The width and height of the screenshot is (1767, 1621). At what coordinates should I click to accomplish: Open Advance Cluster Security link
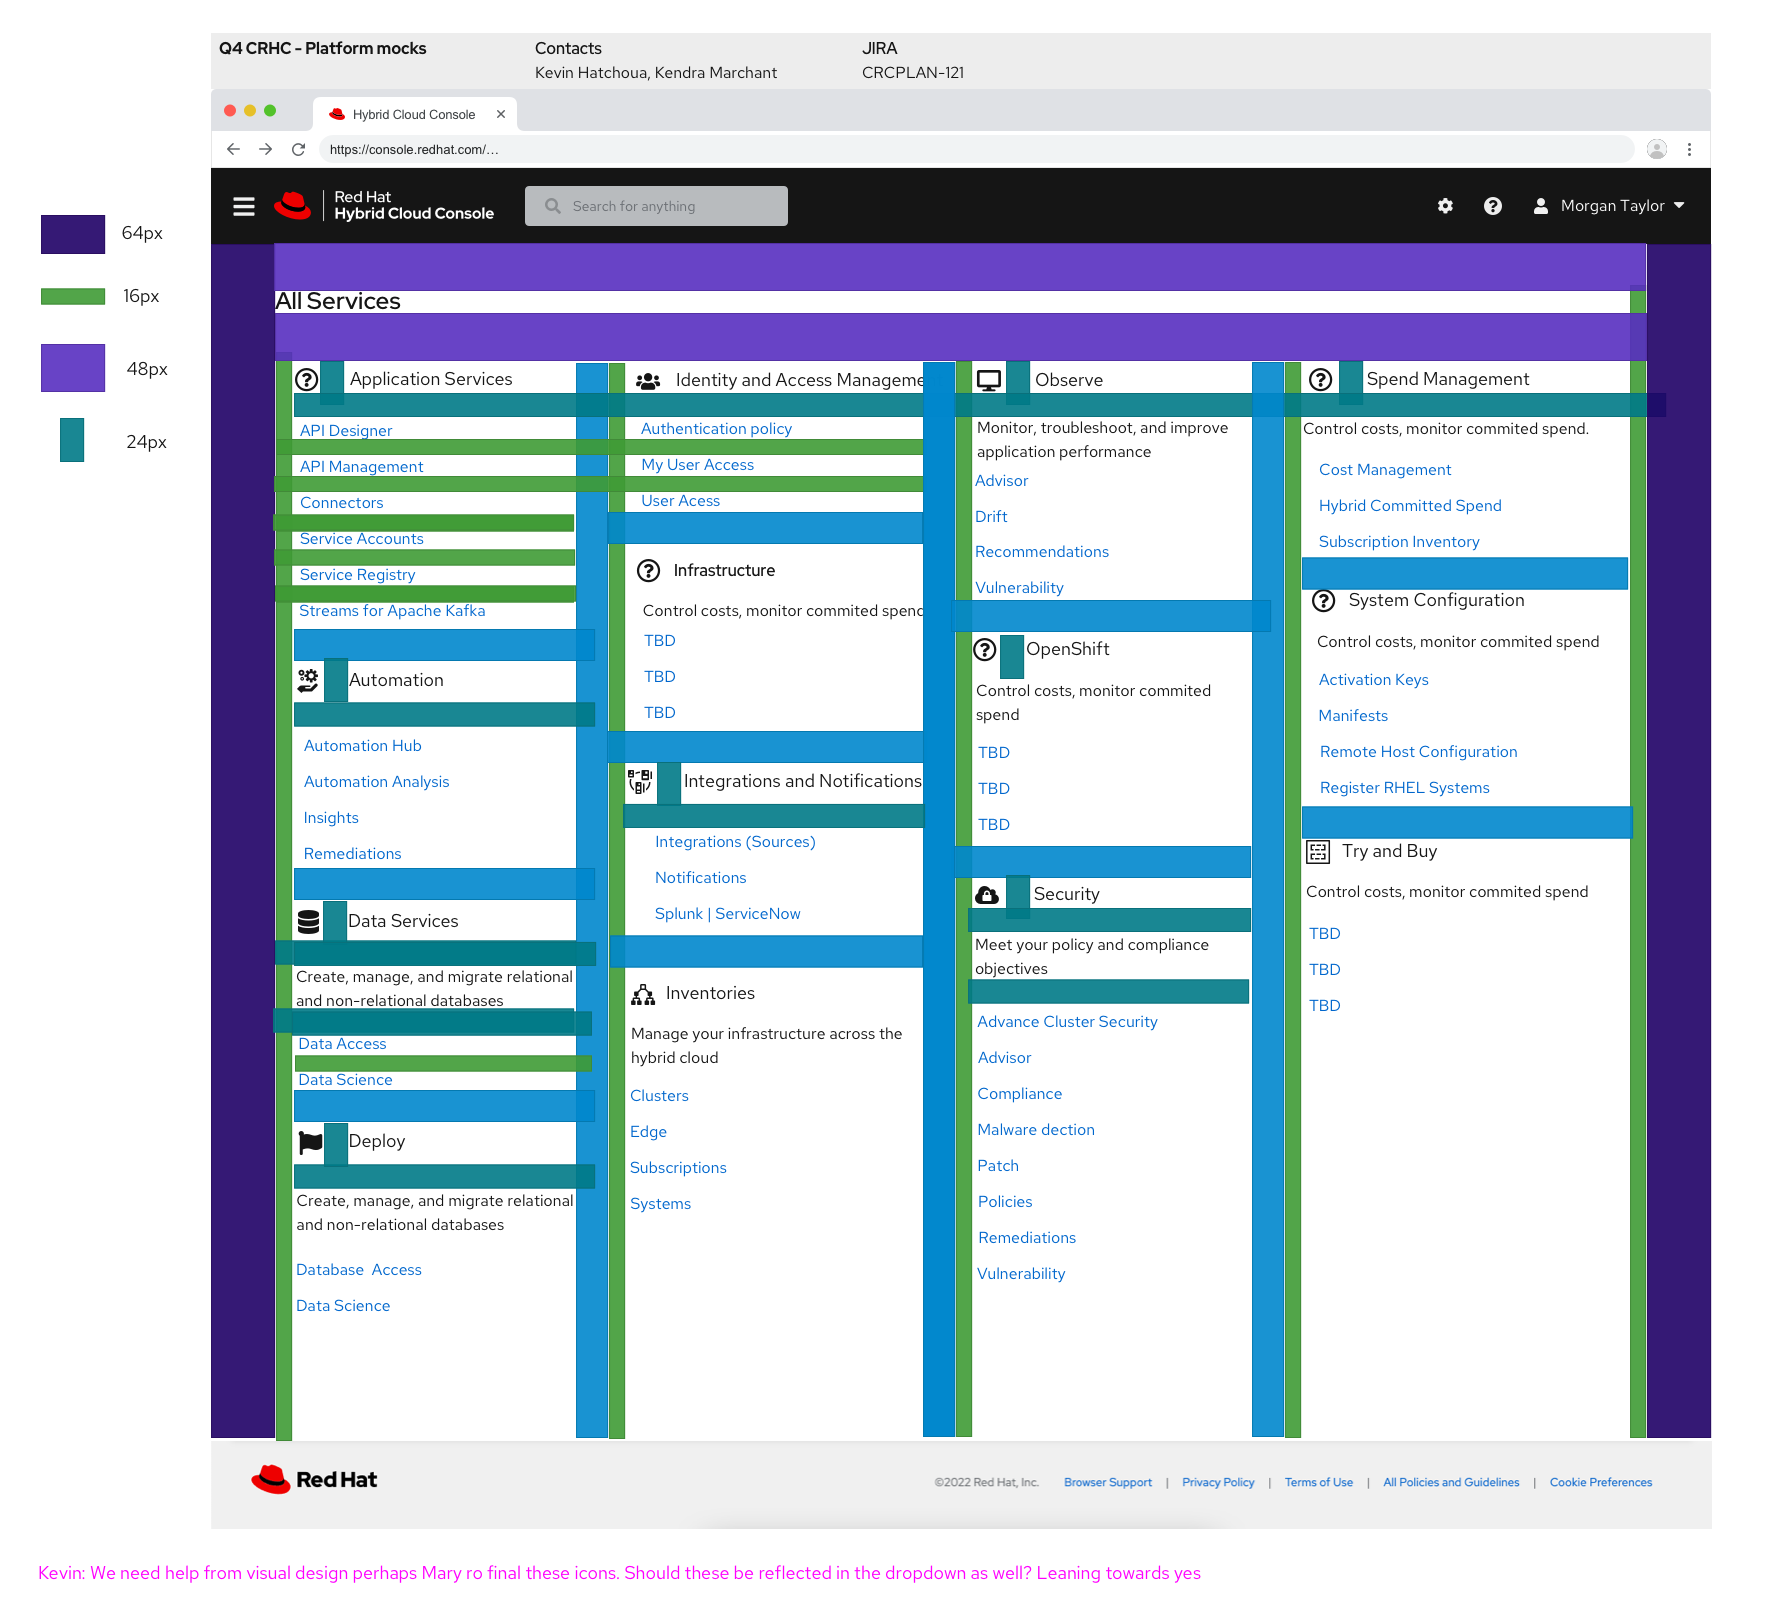click(x=1068, y=1021)
